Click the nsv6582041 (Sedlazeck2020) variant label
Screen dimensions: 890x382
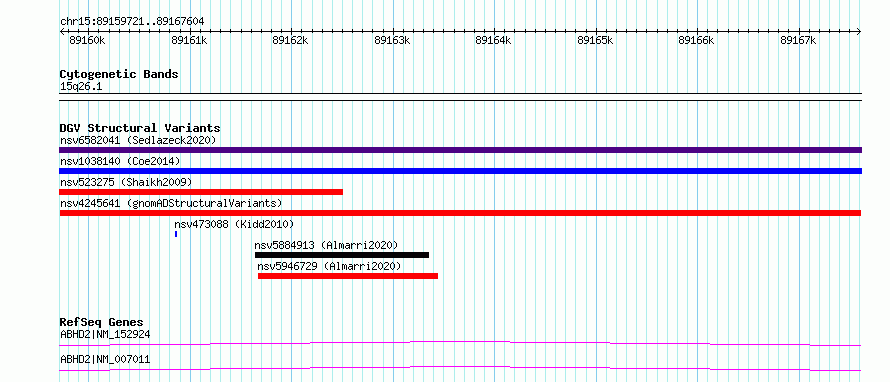coord(138,140)
